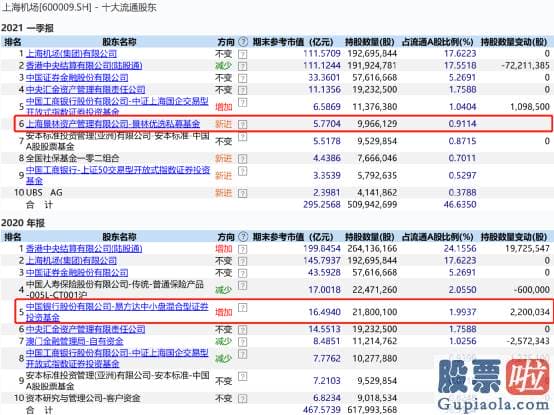This screenshot has height=415, width=554.
Task: Open 上海机场(集团)有限公司 link in the 2020 table
Action: 71,261
